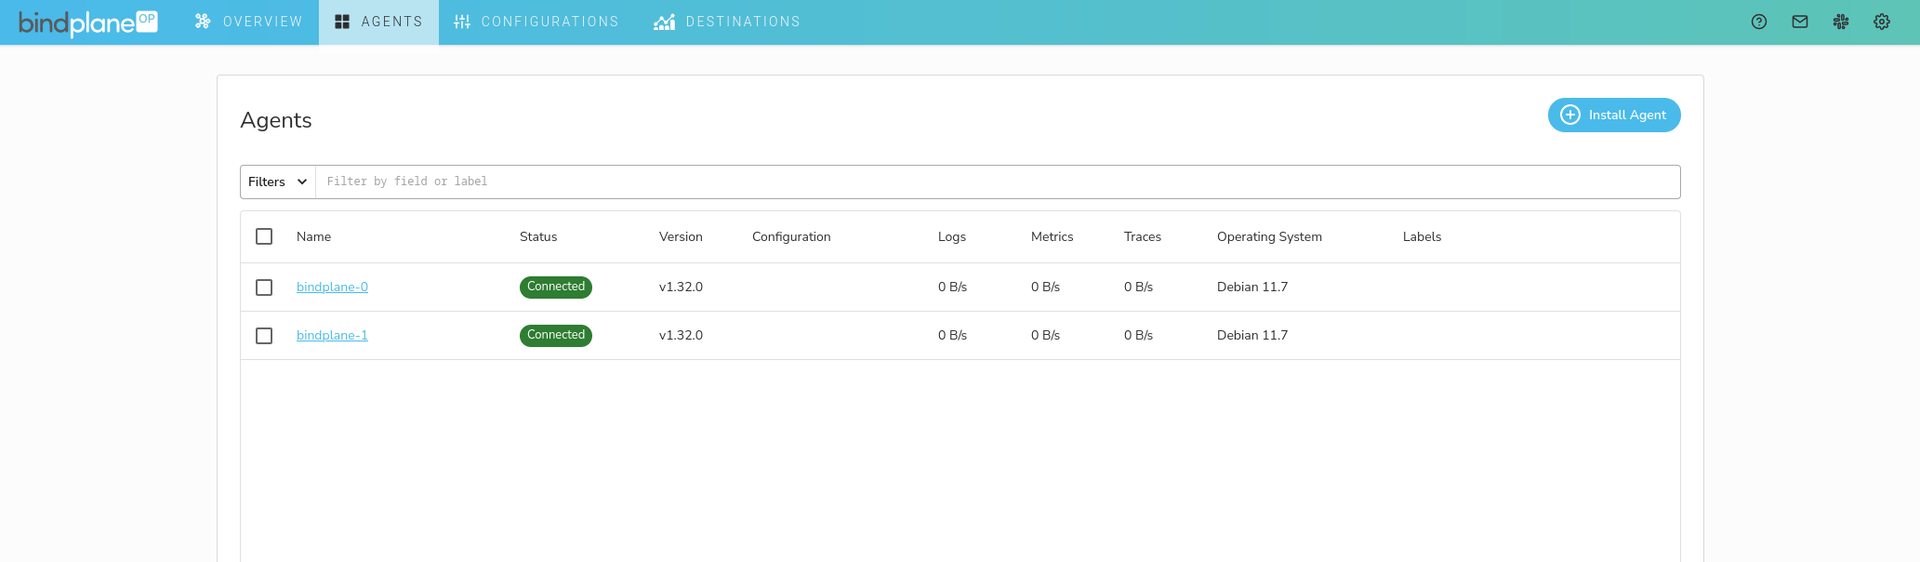The image size is (1920, 562).
Task: Click the Configurations tab sliders icon
Action: 462,22
